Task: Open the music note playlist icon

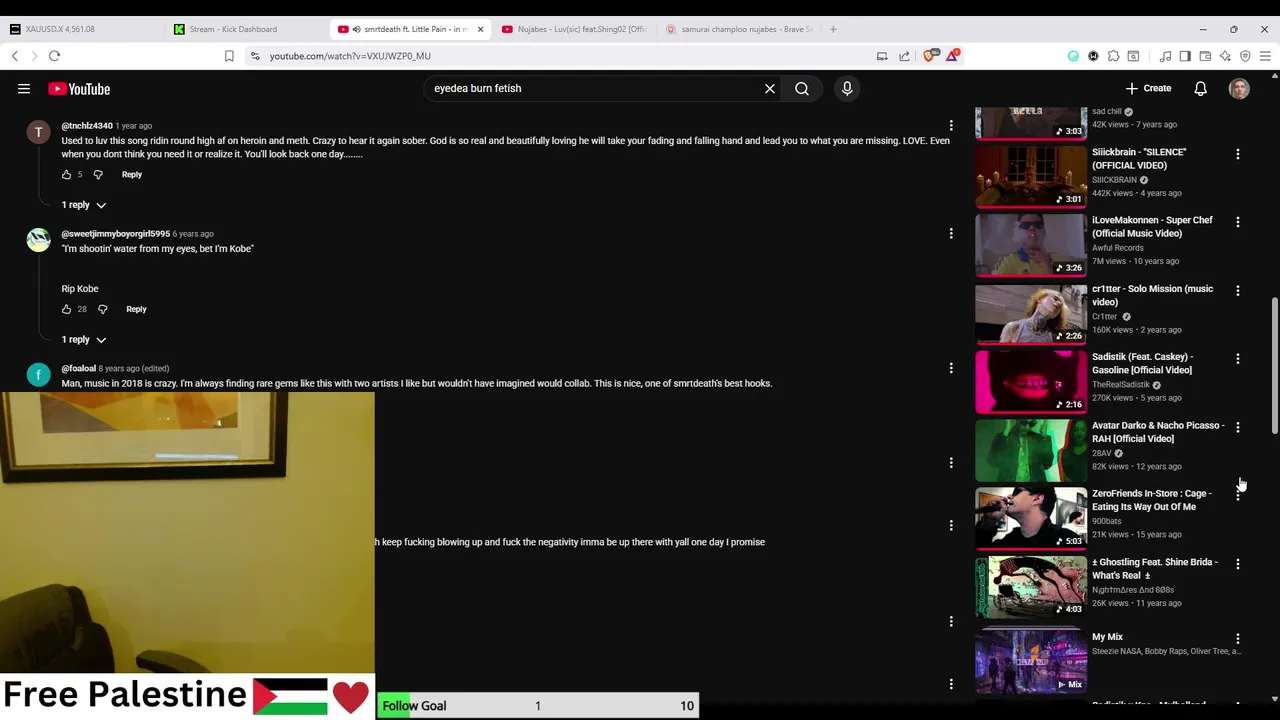Action: point(1165,56)
